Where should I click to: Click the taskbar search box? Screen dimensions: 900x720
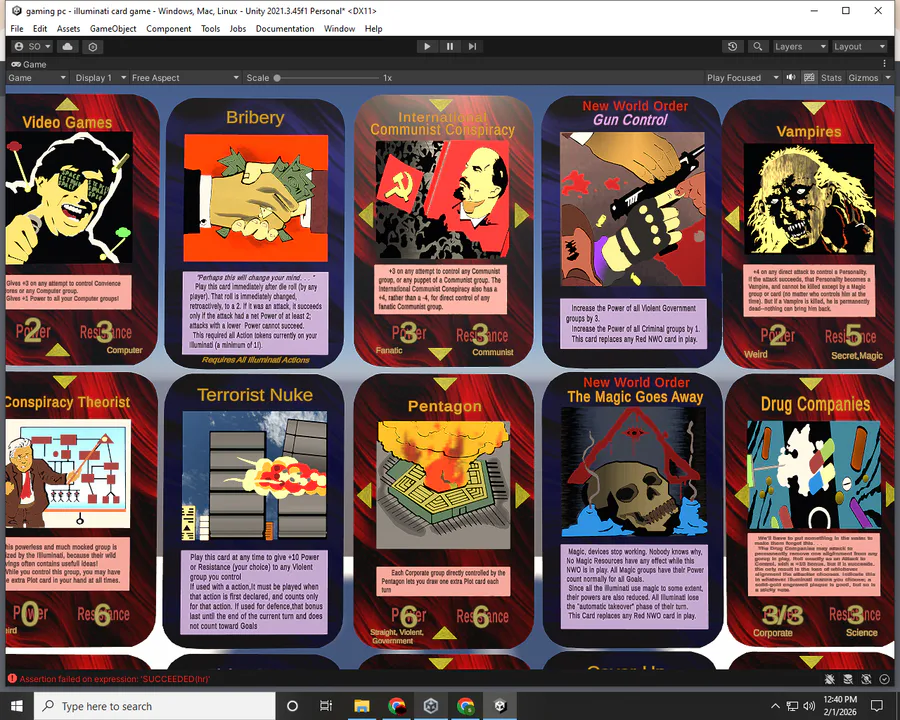(x=155, y=706)
